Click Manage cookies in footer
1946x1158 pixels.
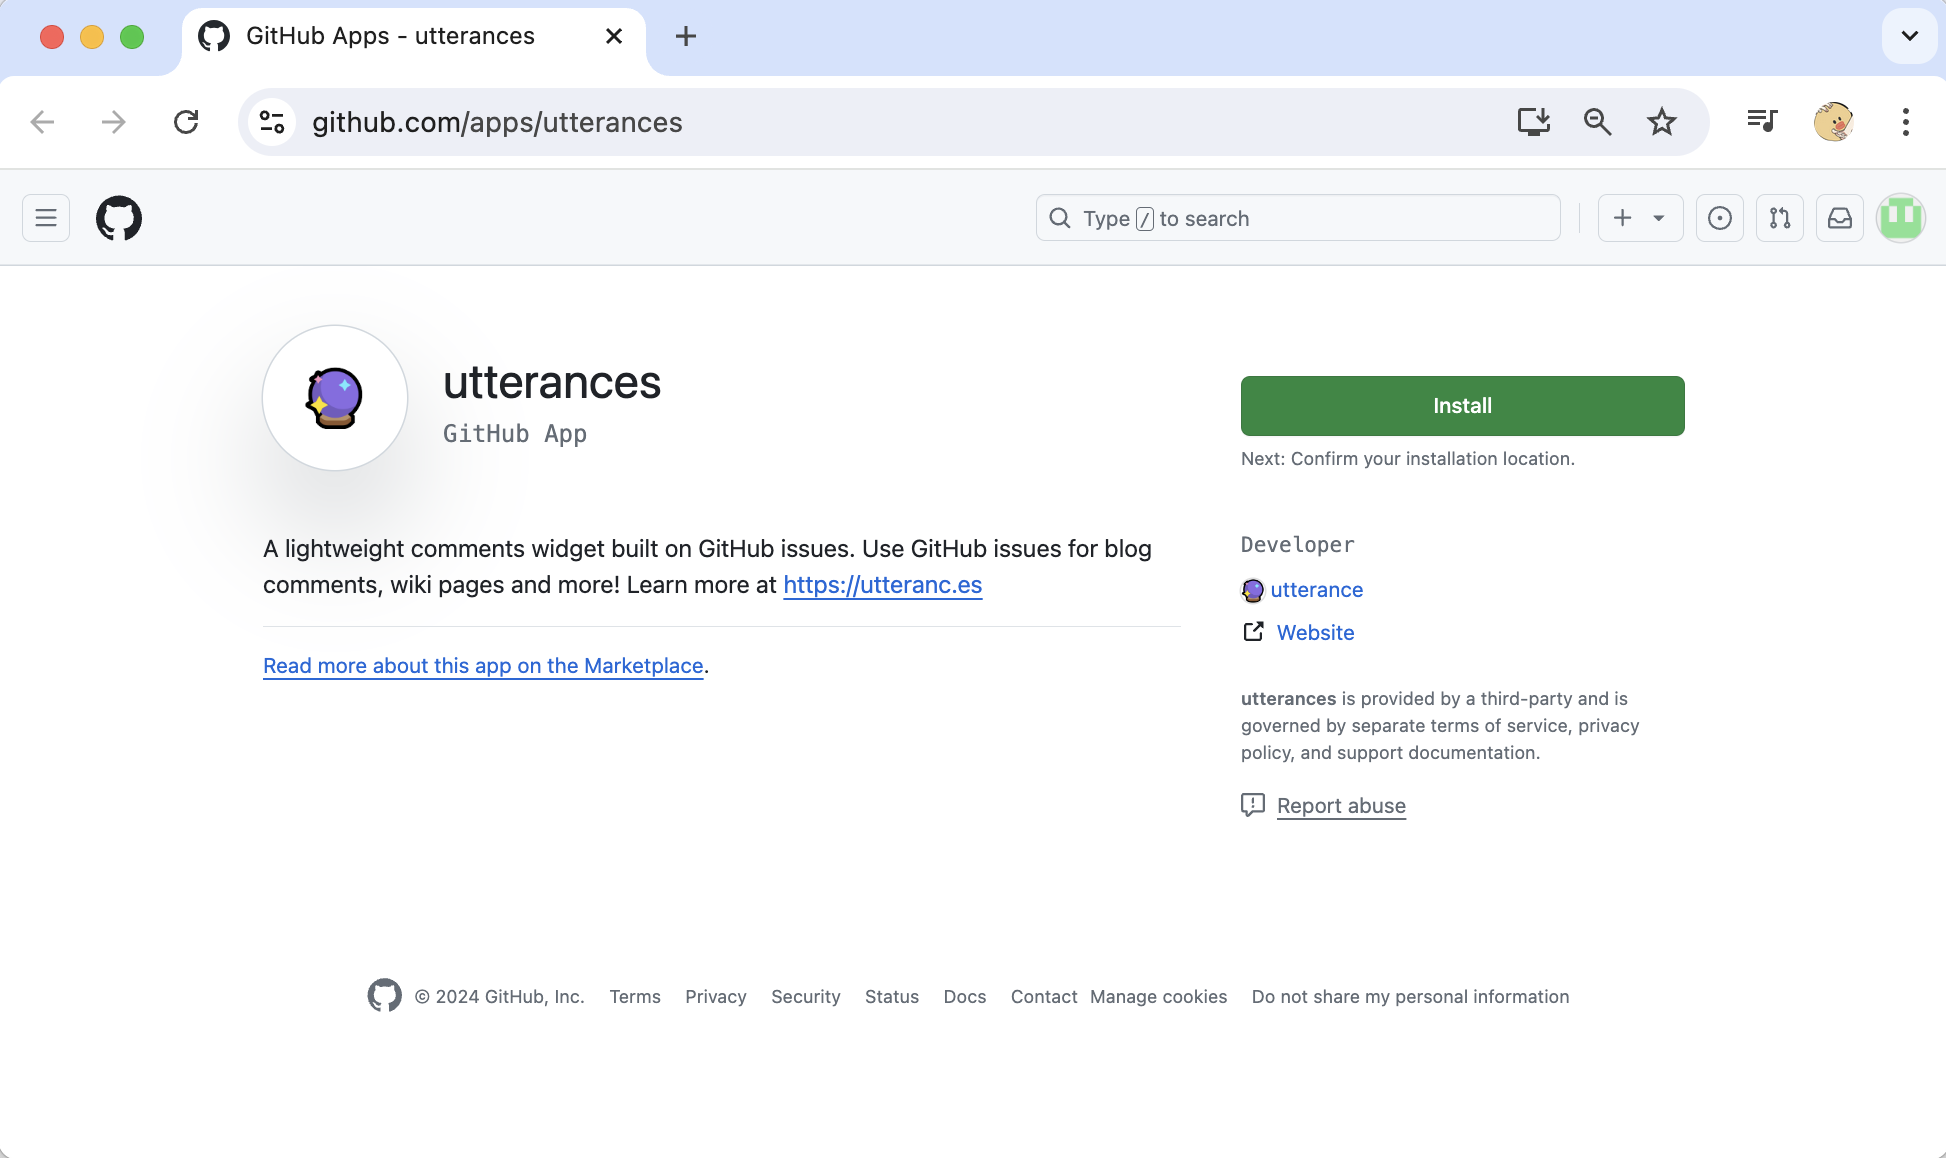click(x=1158, y=997)
